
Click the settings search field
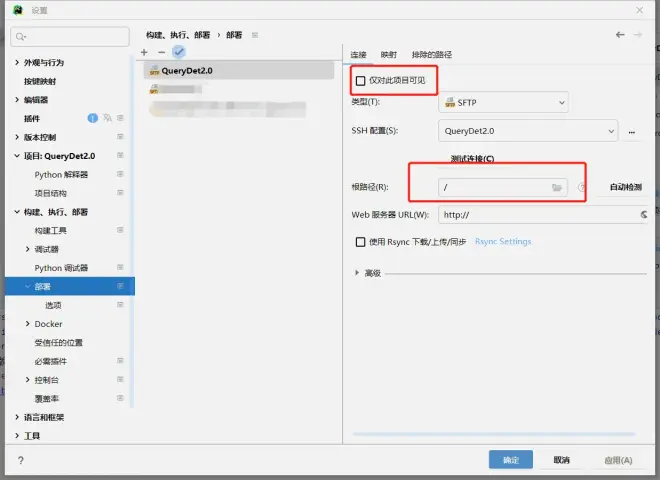tap(70, 37)
